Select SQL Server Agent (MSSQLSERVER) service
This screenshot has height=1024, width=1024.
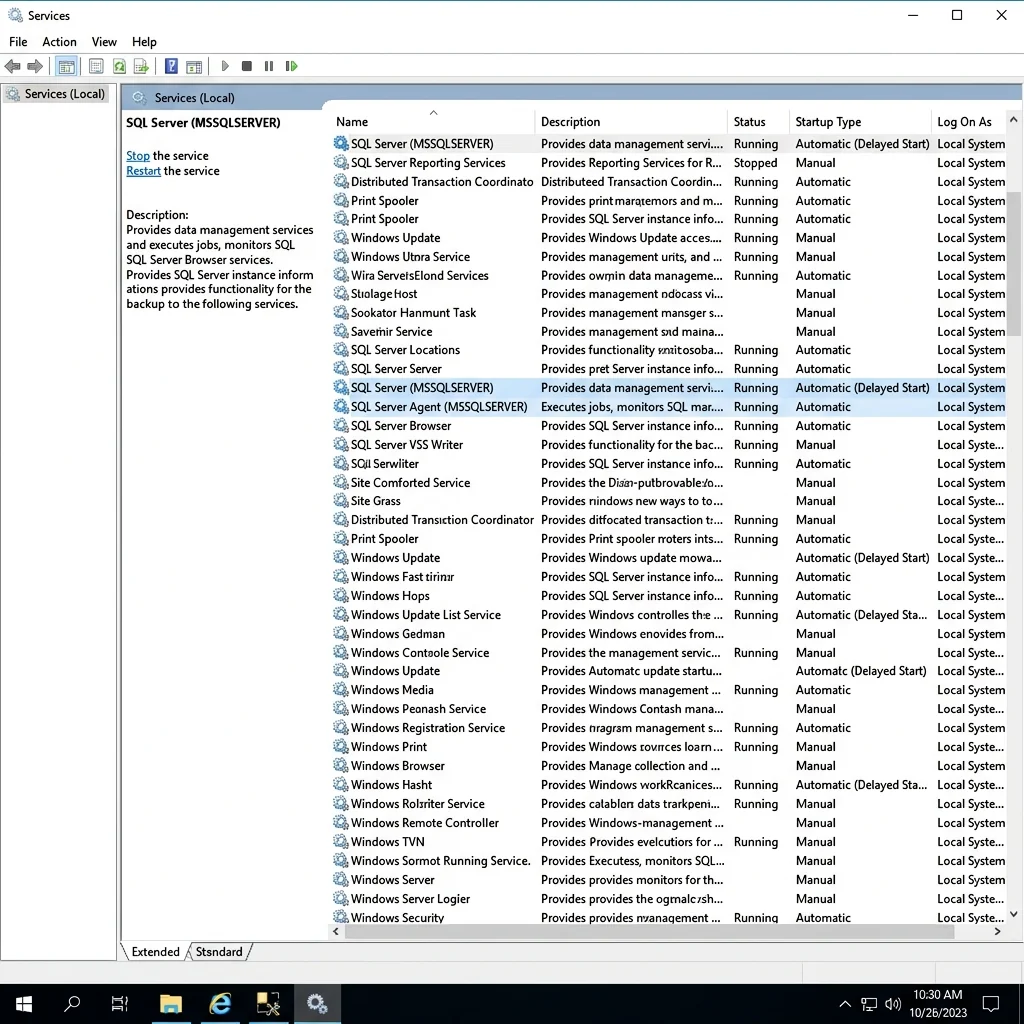coord(668,407)
